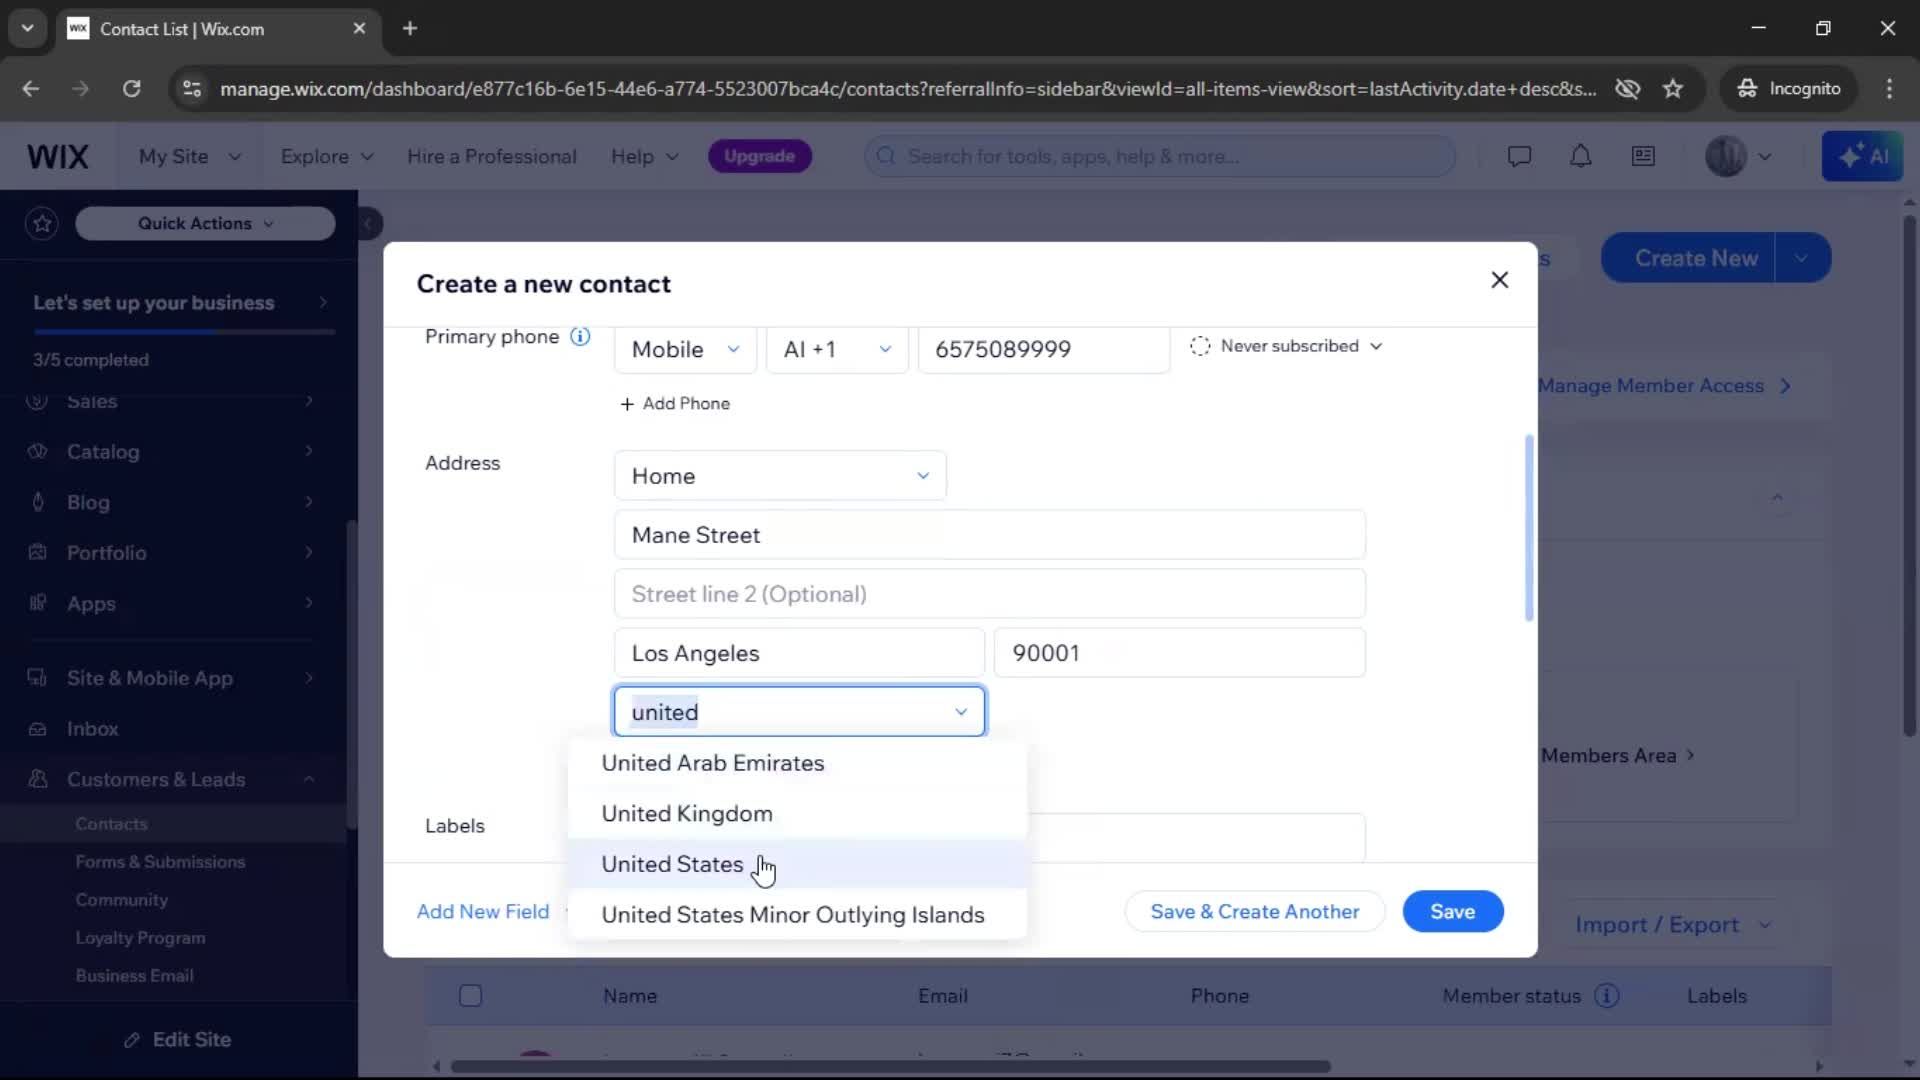Open the Never subscribed status dropdown
The height and width of the screenshot is (1080, 1920).
pos(1286,346)
